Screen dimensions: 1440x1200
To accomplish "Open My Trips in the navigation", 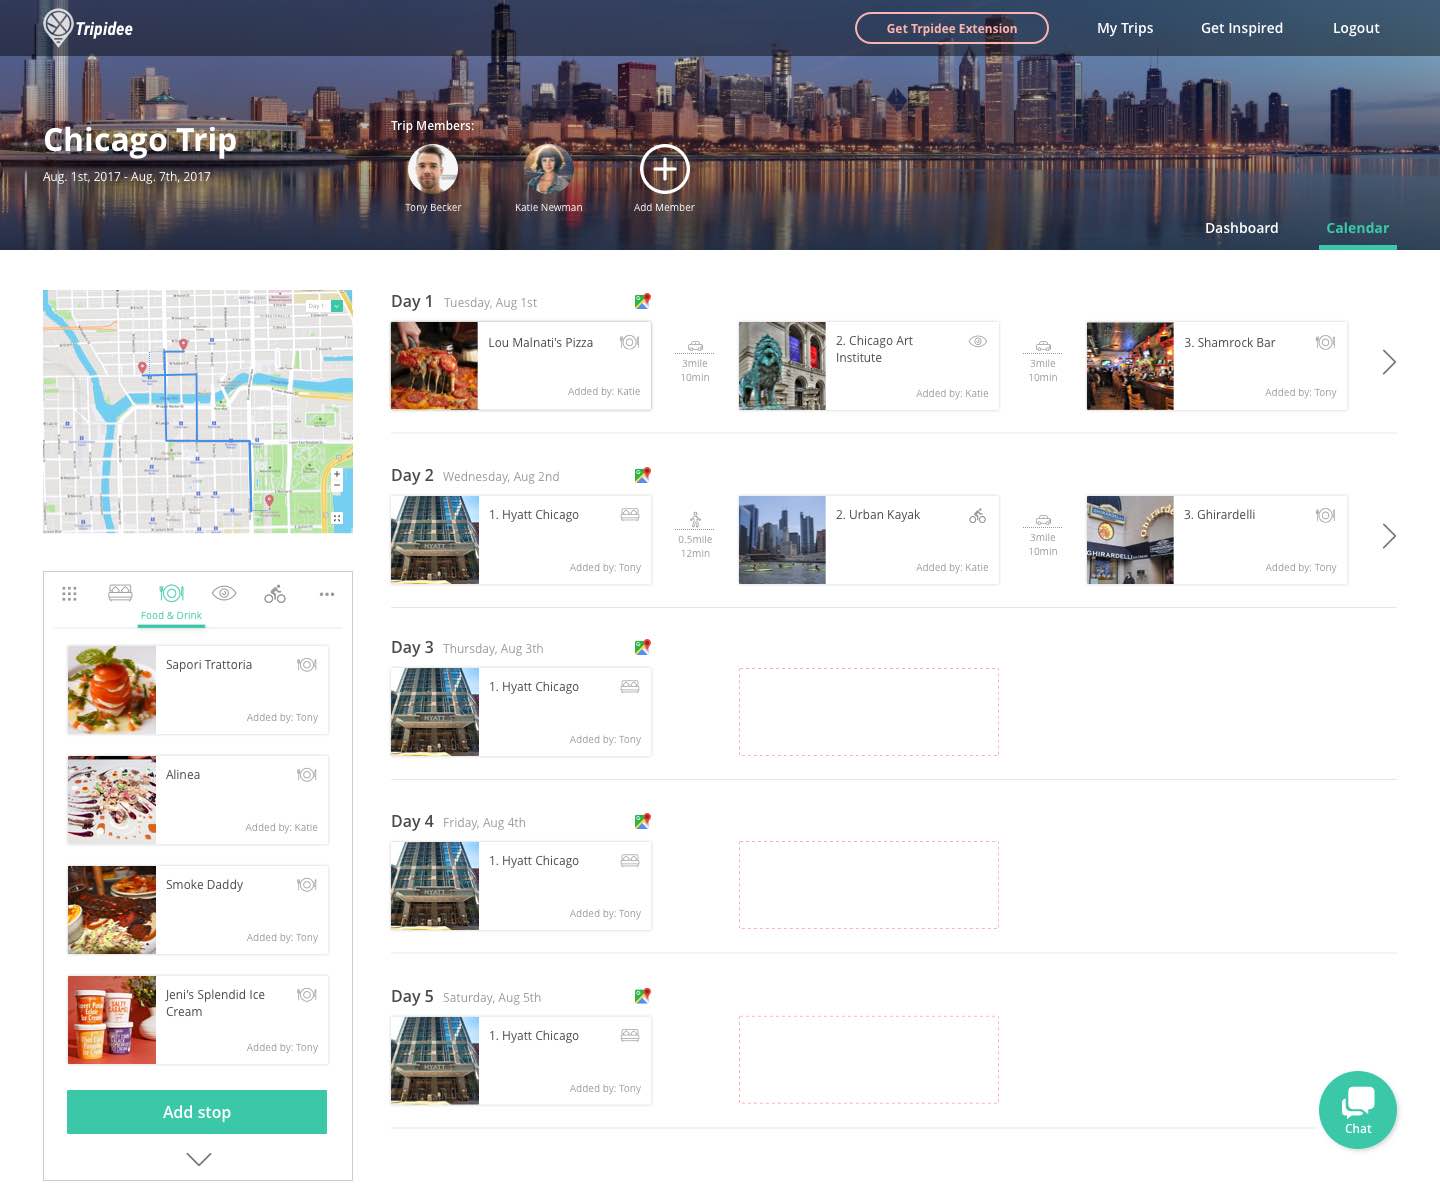I will pos(1124,28).
